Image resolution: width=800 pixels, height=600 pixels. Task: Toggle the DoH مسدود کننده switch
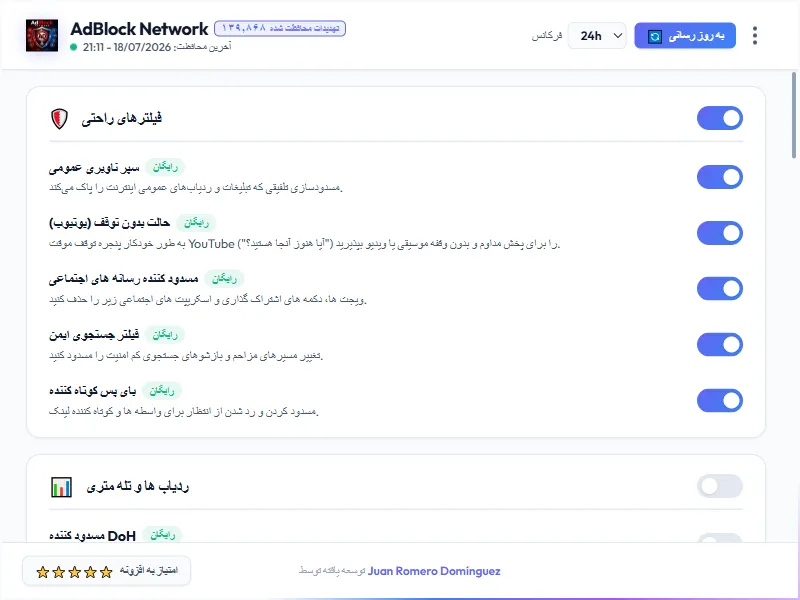click(x=719, y=538)
